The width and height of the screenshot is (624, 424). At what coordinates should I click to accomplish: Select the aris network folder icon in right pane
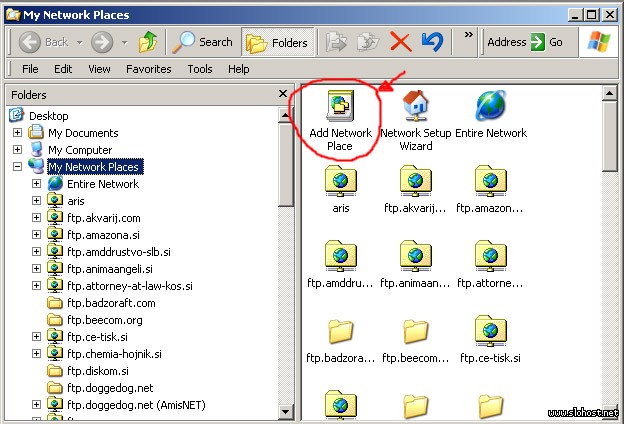[340, 182]
